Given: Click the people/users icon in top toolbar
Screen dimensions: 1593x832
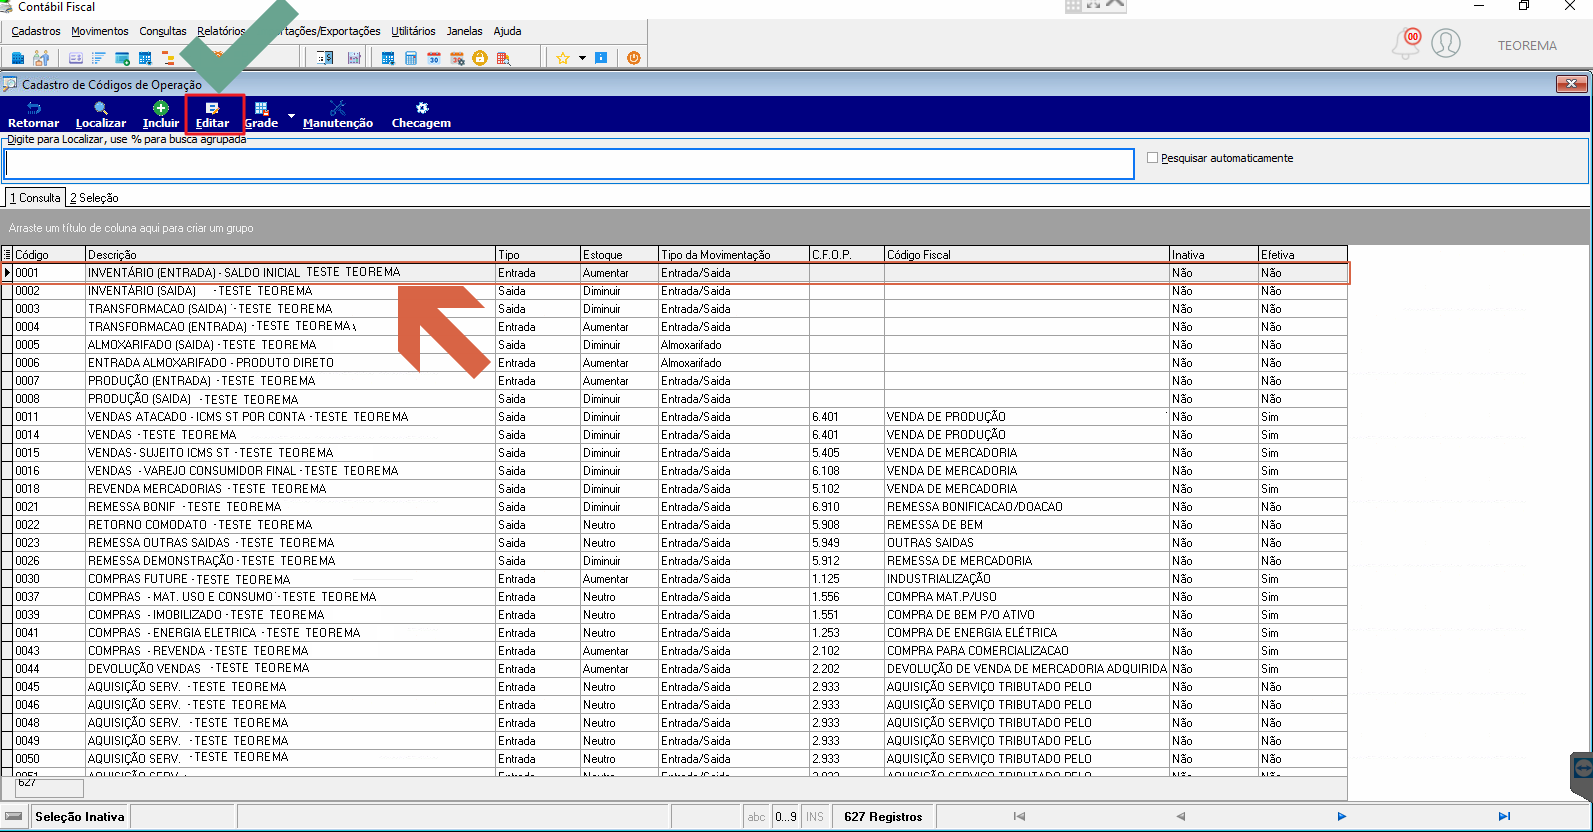Looking at the screenshot, I should (x=41, y=58).
